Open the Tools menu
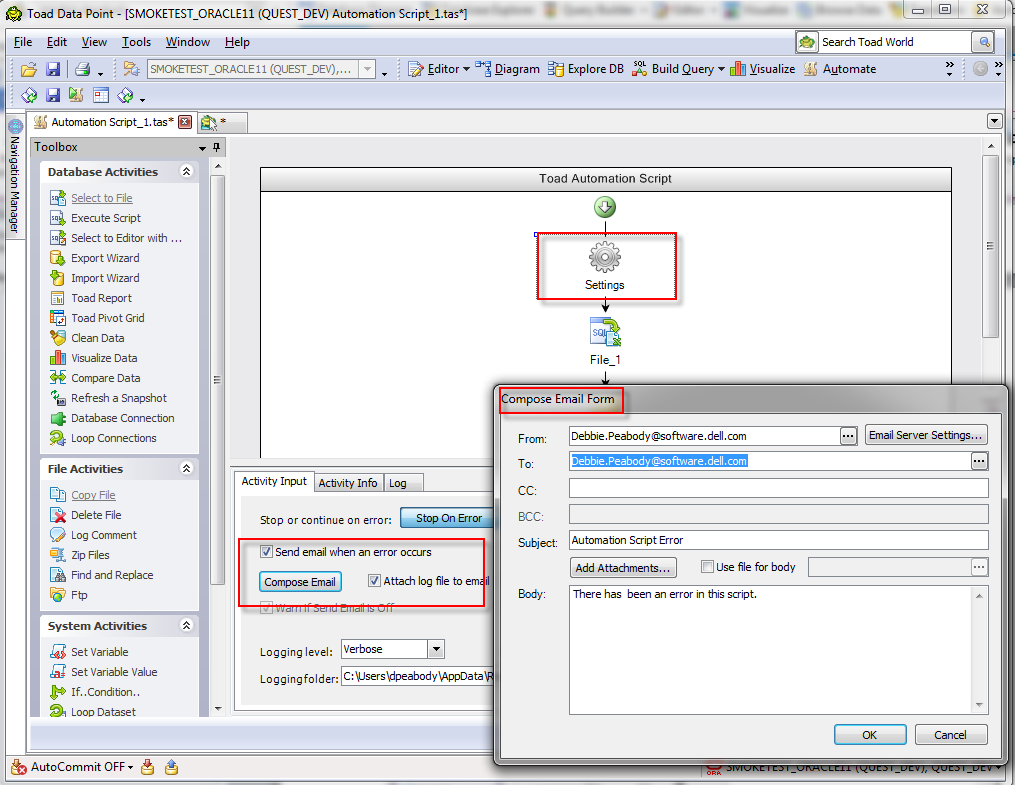Viewport: 1015px width, 785px height. click(x=136, y=42)
